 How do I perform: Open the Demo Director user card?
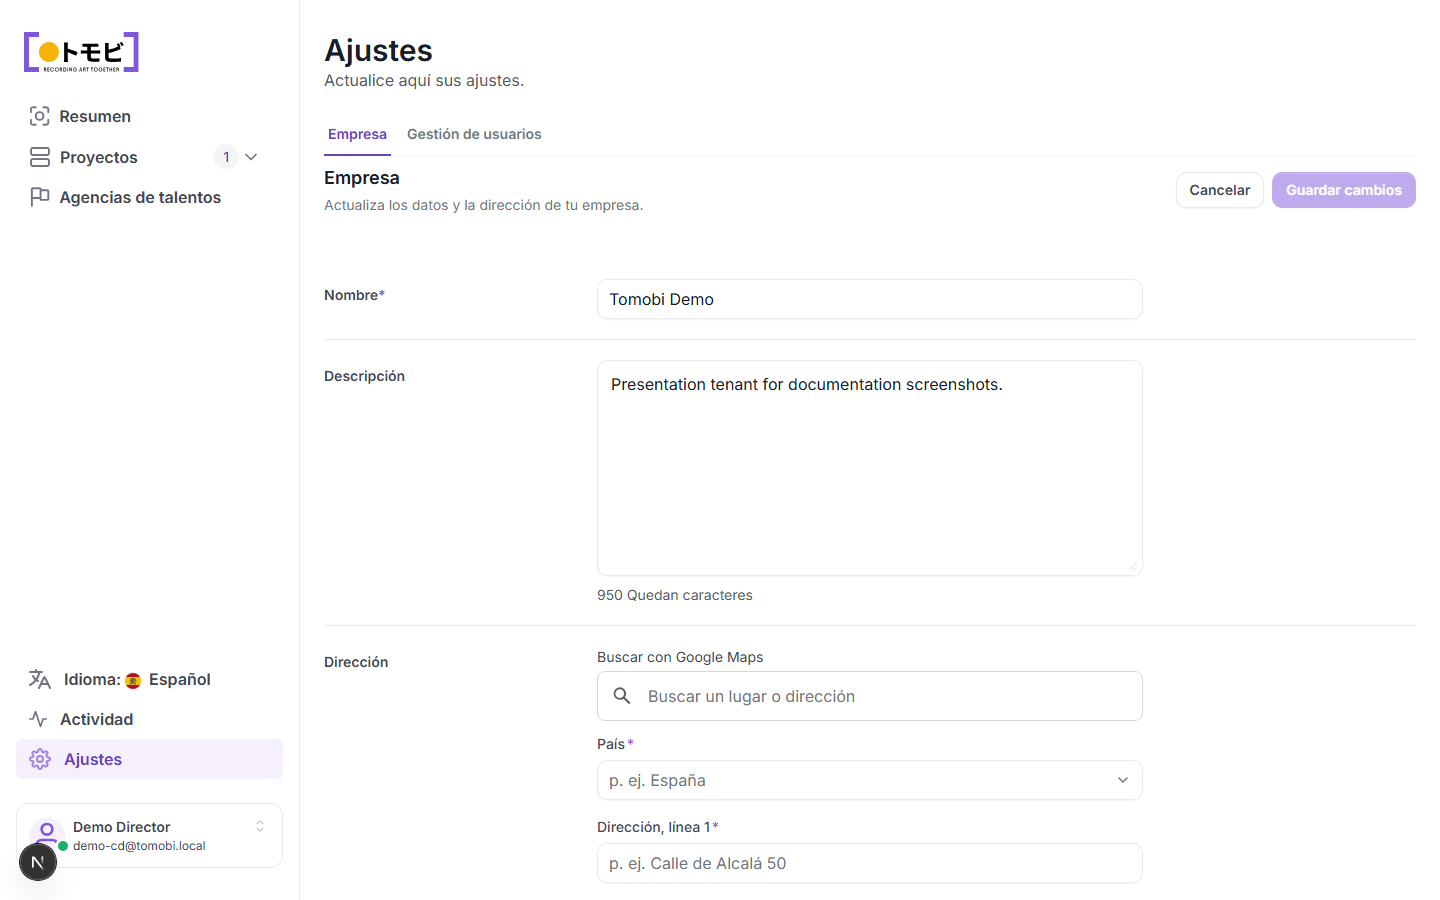pyautogui.click(x=149, y=836)
